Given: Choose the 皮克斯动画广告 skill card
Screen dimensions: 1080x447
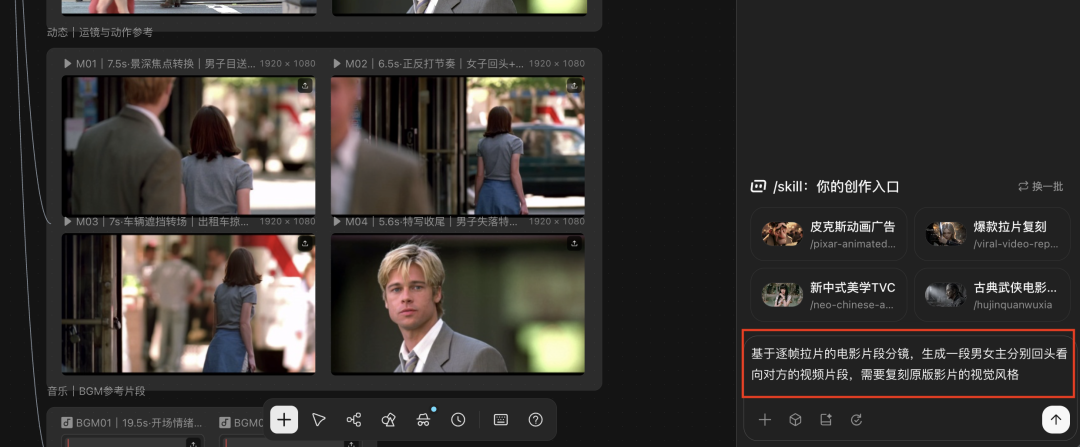Looking at the screenshot, I should coord(829,234).
